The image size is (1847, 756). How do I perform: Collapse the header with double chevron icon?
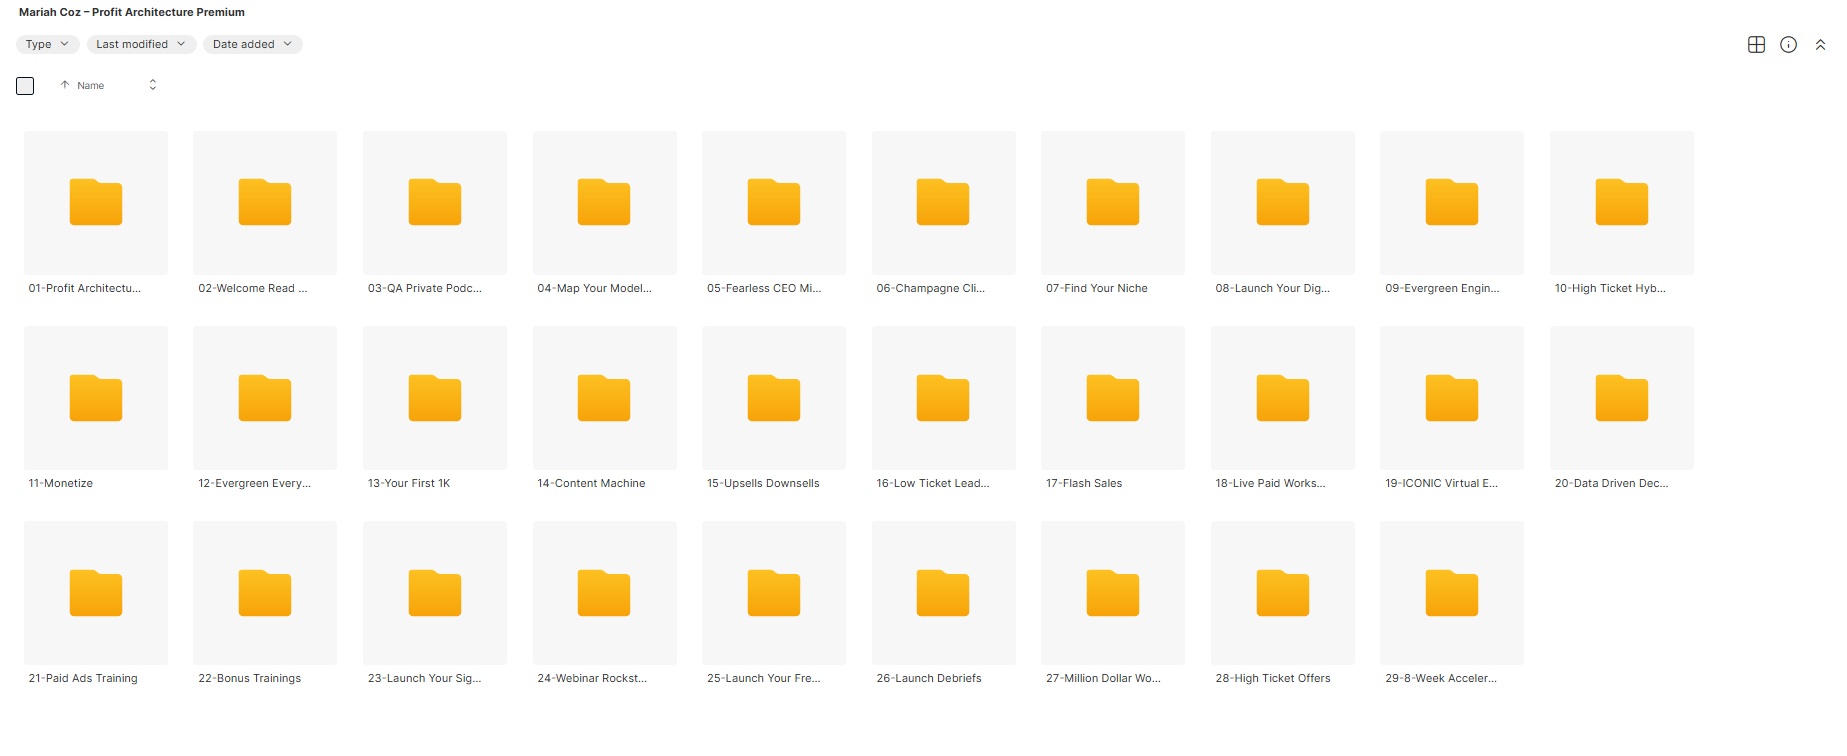[1820, 44]
